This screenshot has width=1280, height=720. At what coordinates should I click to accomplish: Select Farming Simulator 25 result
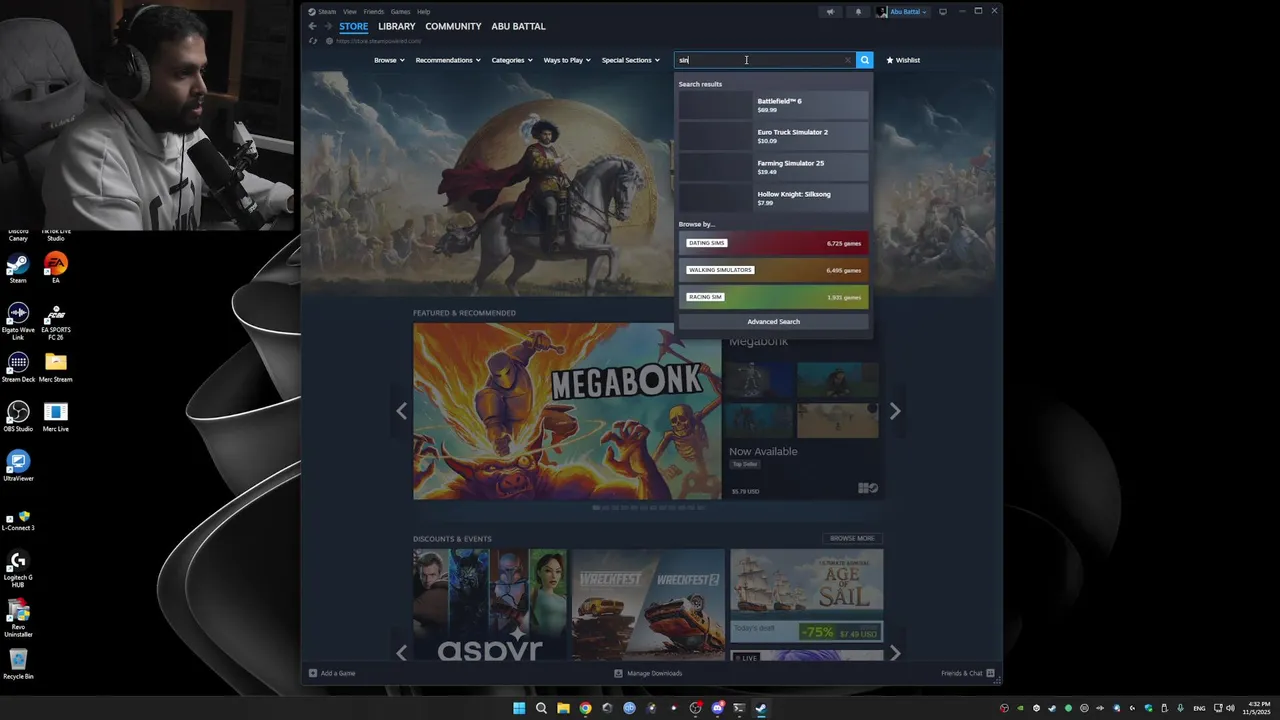pyautogui.click(x=773, y=167)
